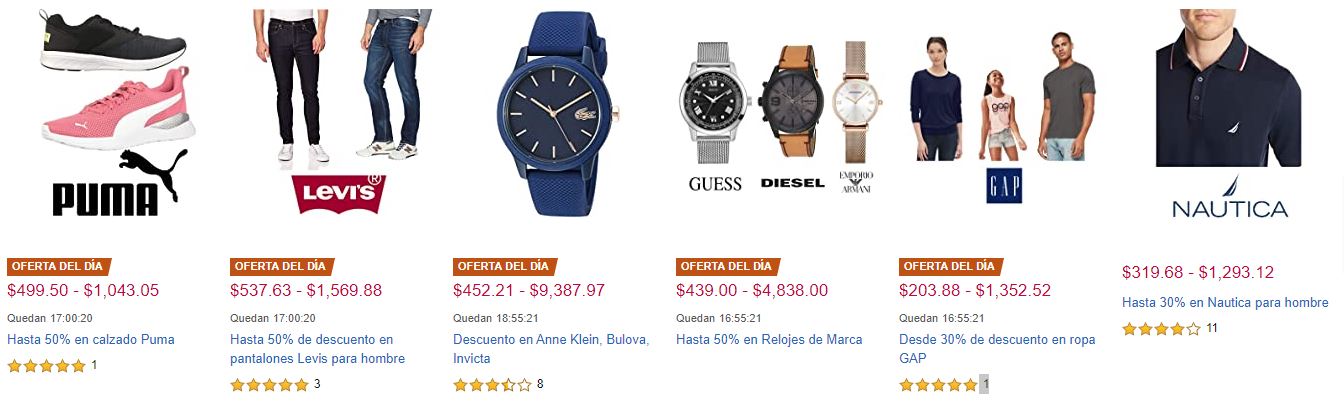Image resolution: width=1344 pixels, height=410 pixels.
Task: Open the Puma shoes product image
Action: 114,113
